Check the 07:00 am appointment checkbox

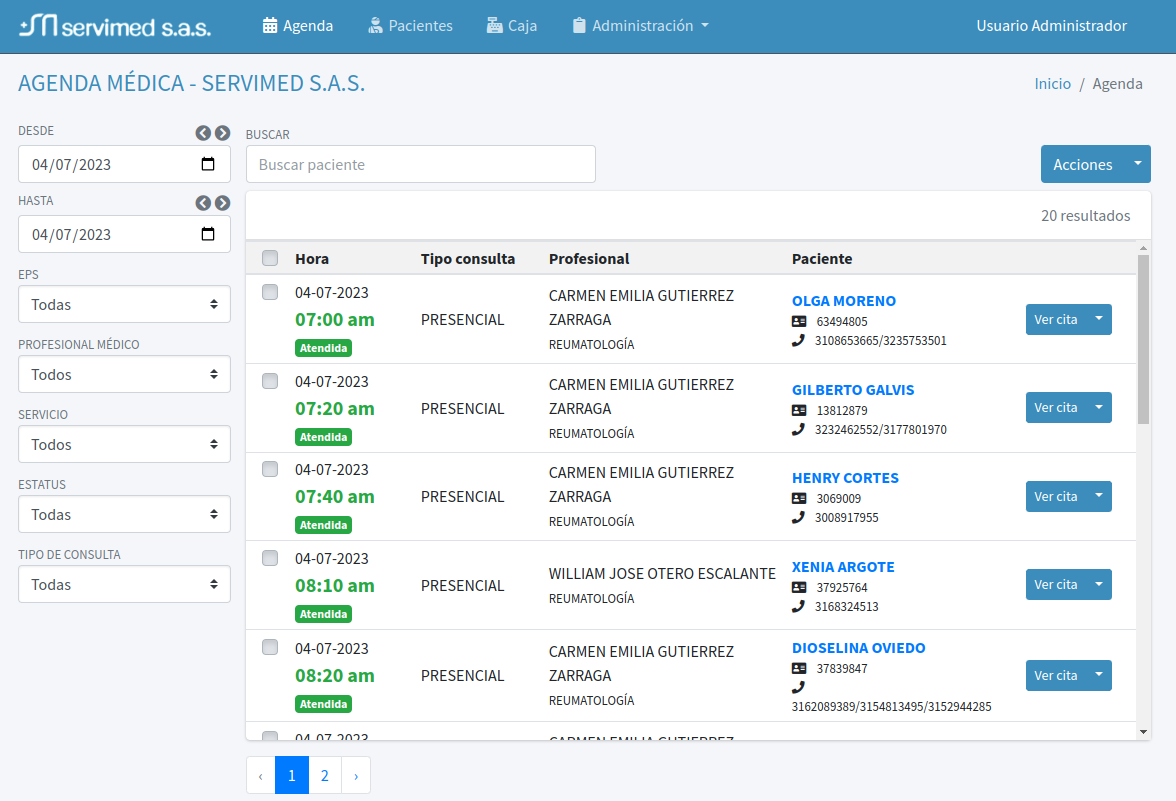270,292
